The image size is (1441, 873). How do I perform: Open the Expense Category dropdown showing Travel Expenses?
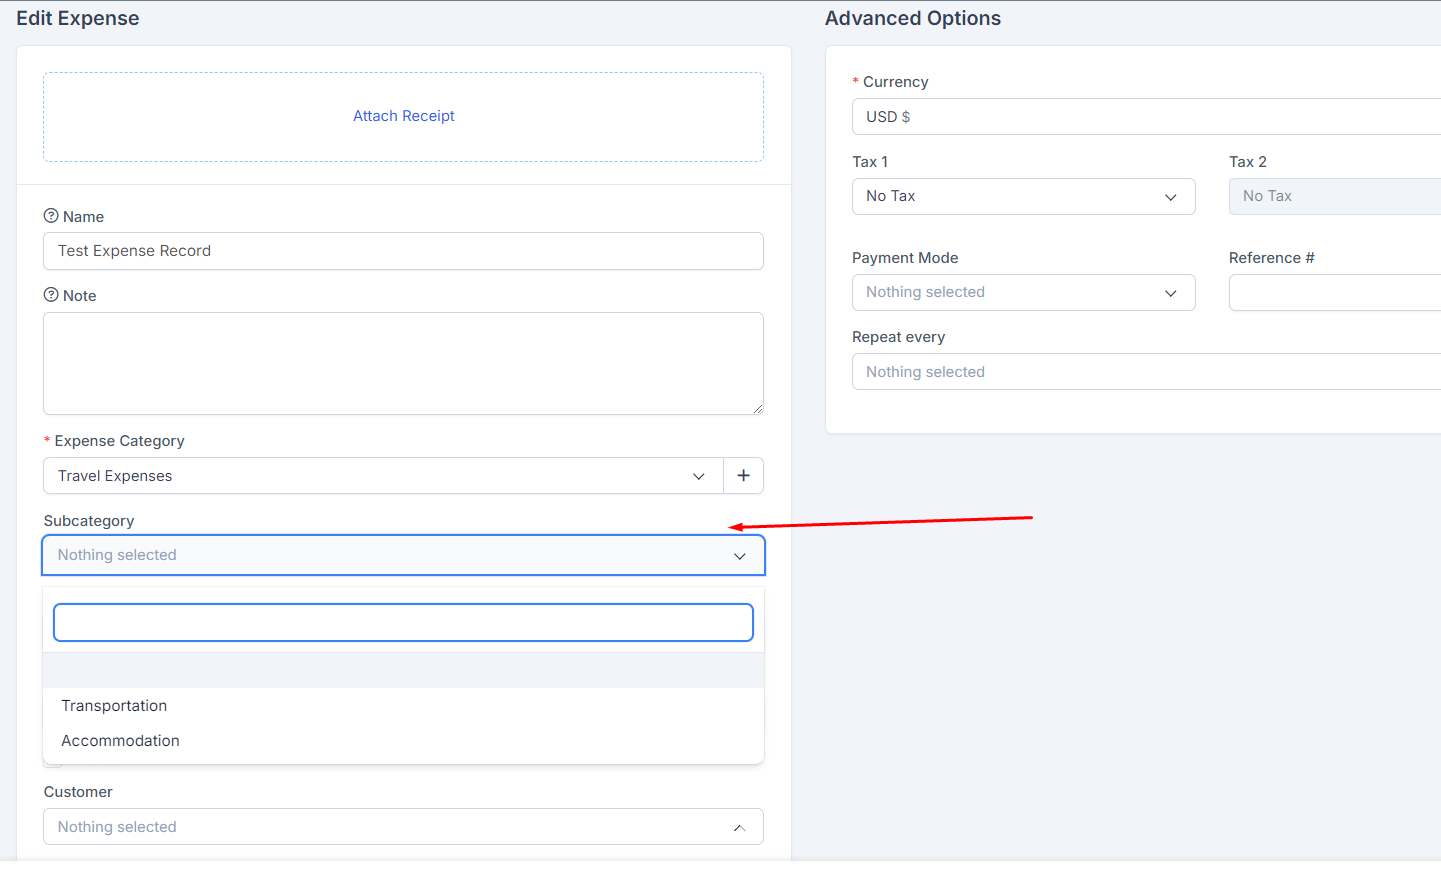370,476
